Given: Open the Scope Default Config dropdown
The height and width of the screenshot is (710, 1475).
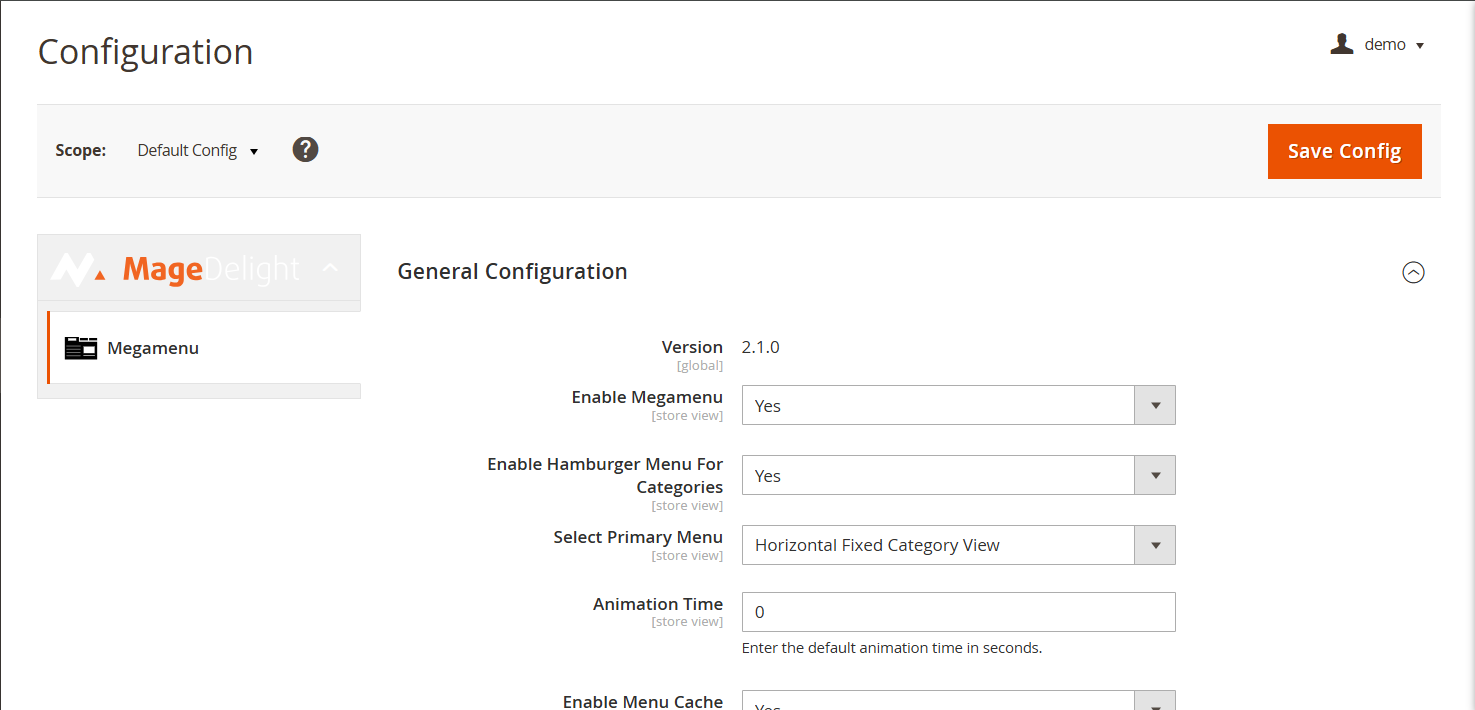Looking at the screenshot, I should click(x=198, y=151).
